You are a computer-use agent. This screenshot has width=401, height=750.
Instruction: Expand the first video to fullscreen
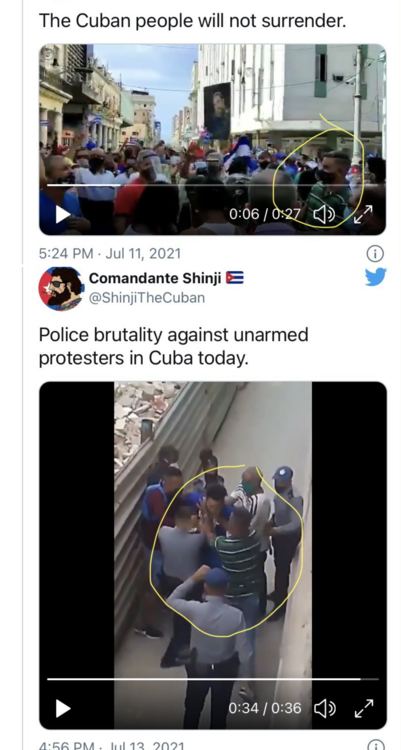click(363, 214)
